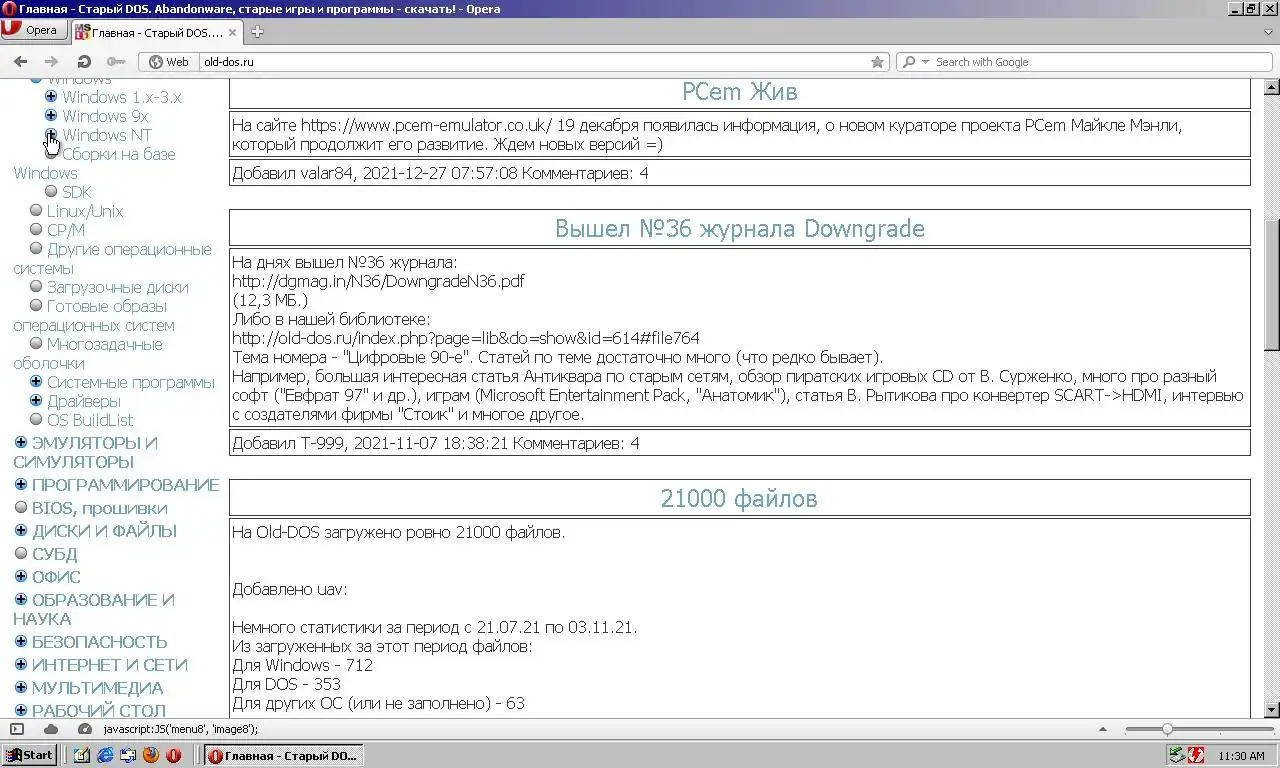Expand the ДИСКИ И ФАЙЛЫ section

coord(21,530)
